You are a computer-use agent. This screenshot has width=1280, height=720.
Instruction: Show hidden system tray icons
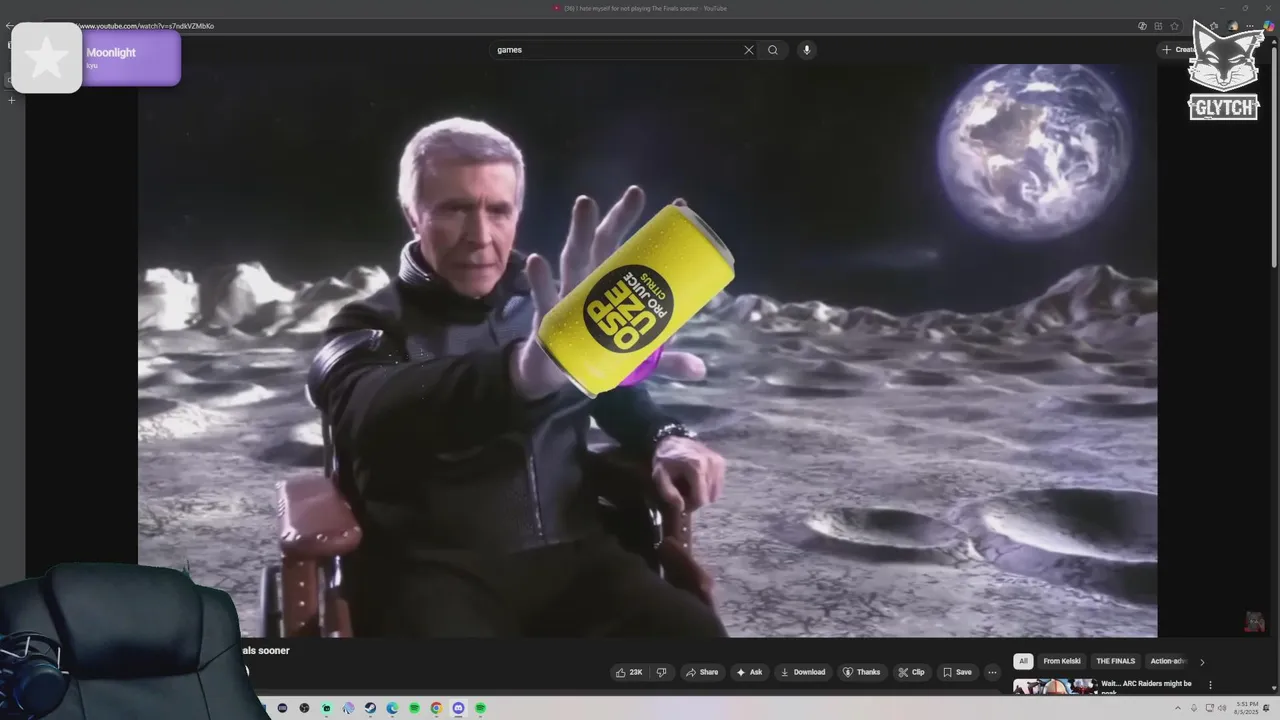click(x=1178, y=708)
